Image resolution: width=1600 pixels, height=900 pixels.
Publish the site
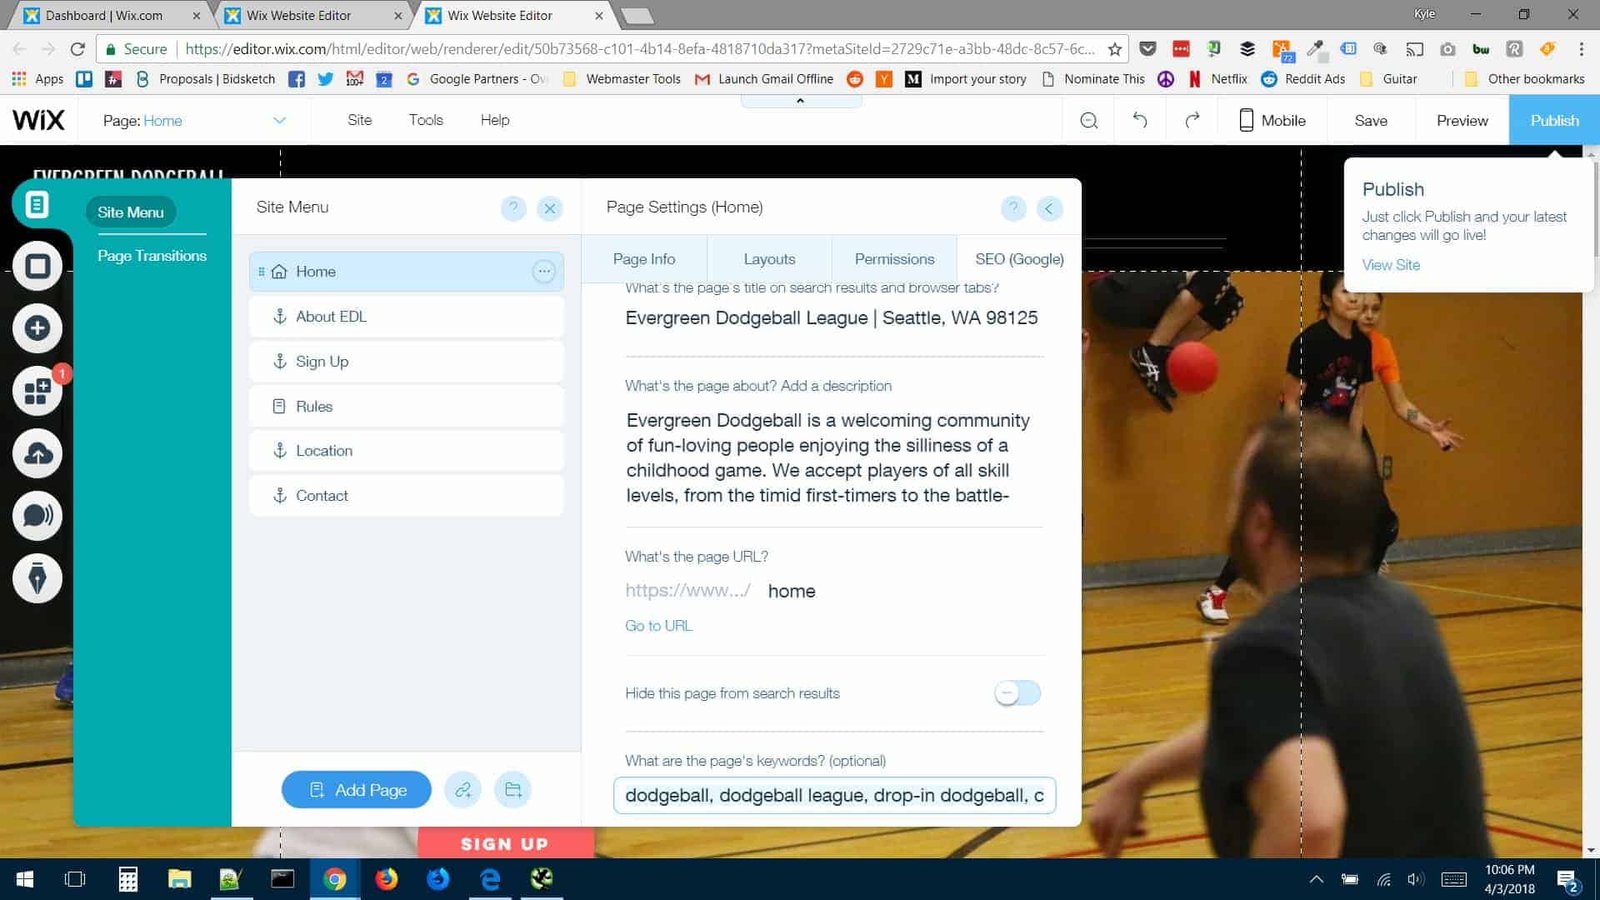tap(1555, 120)
